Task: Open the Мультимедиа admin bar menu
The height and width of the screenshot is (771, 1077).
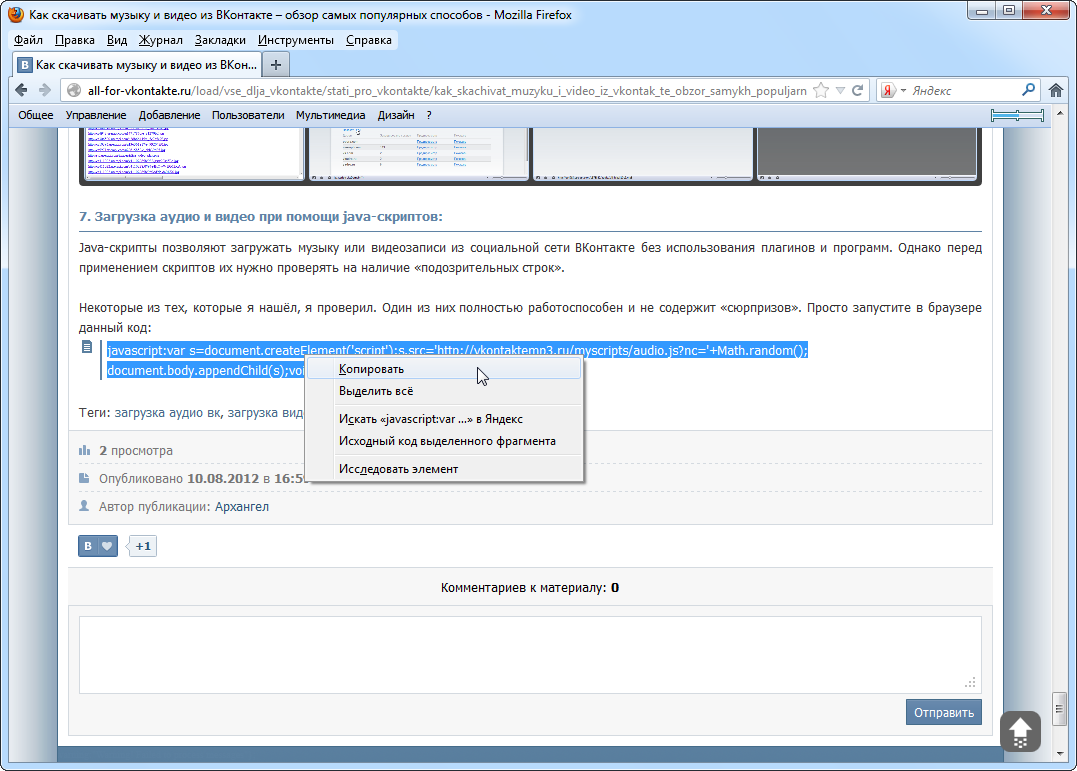Action: pos(330,115)
